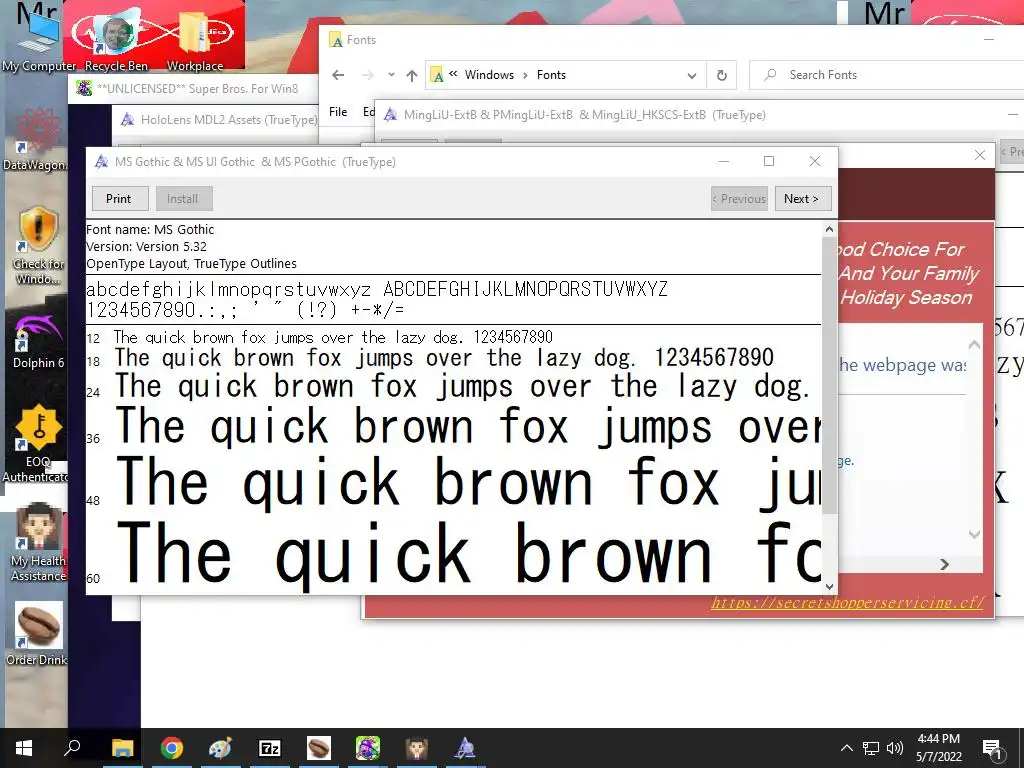Open My Computer desktop icon
This screenshot has width=1024, height=768.
click(39, 39)
